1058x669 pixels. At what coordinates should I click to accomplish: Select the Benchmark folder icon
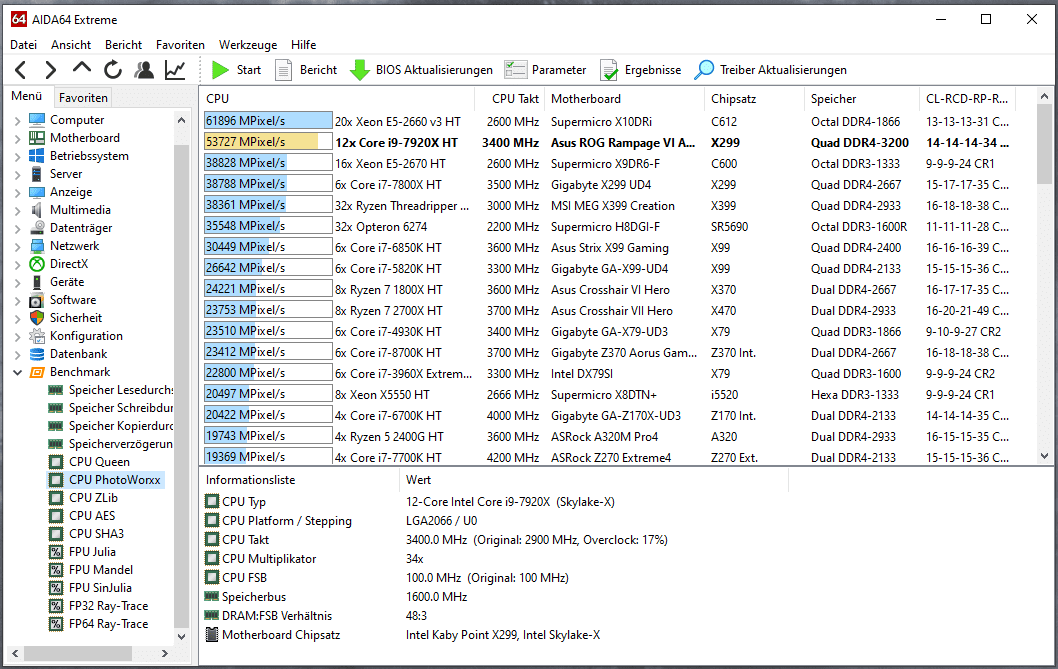(x=36, y=372)
